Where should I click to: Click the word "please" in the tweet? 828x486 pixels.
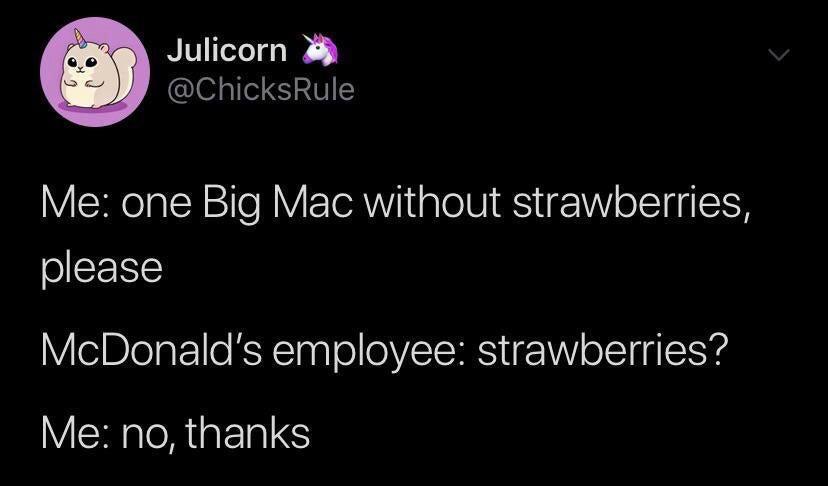tap(101, 268)
